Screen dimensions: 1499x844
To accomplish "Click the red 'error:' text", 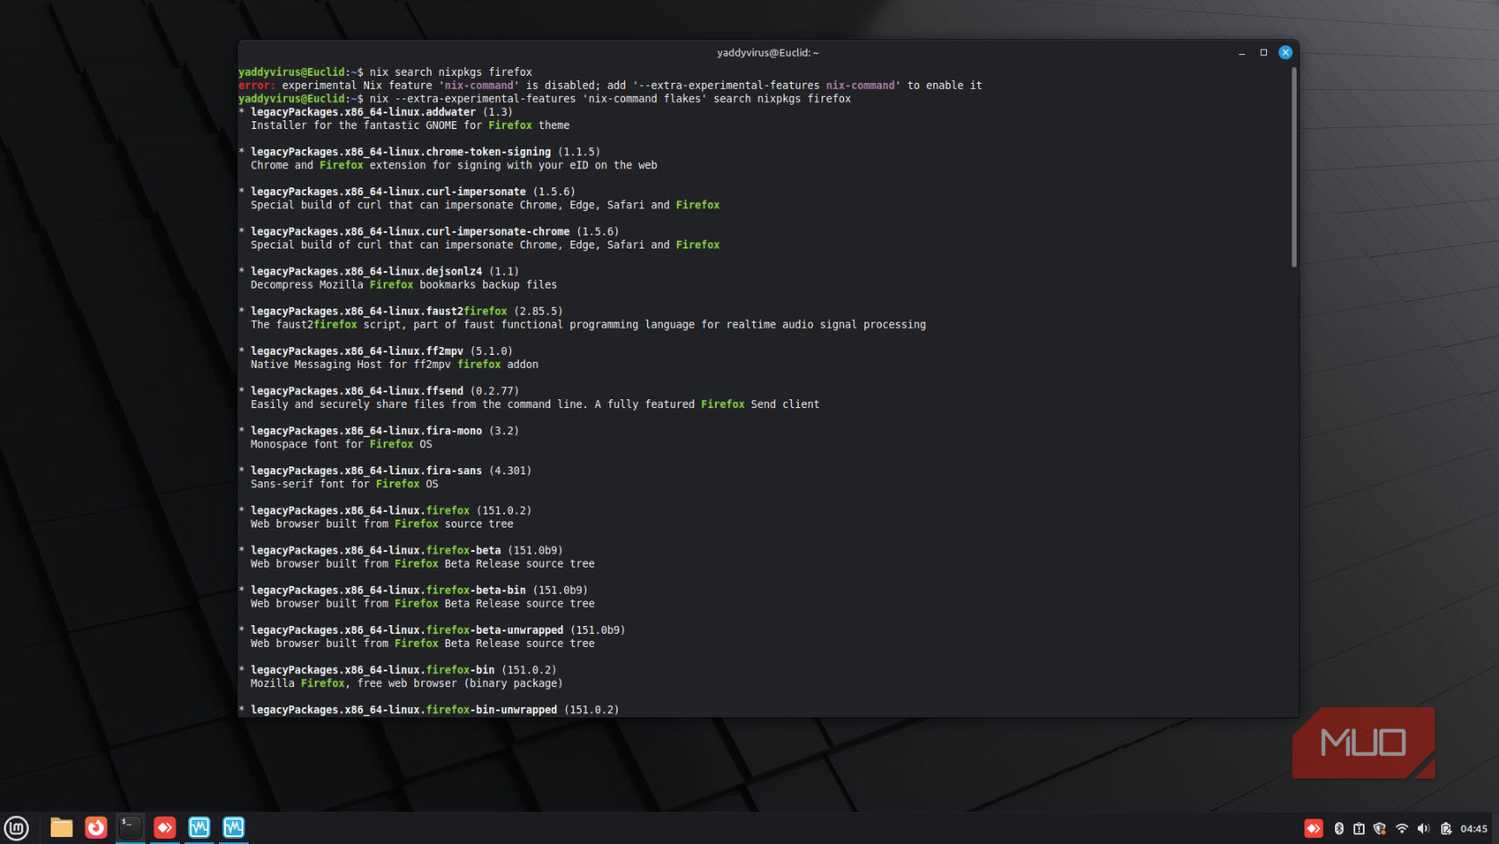I will 257,85.
